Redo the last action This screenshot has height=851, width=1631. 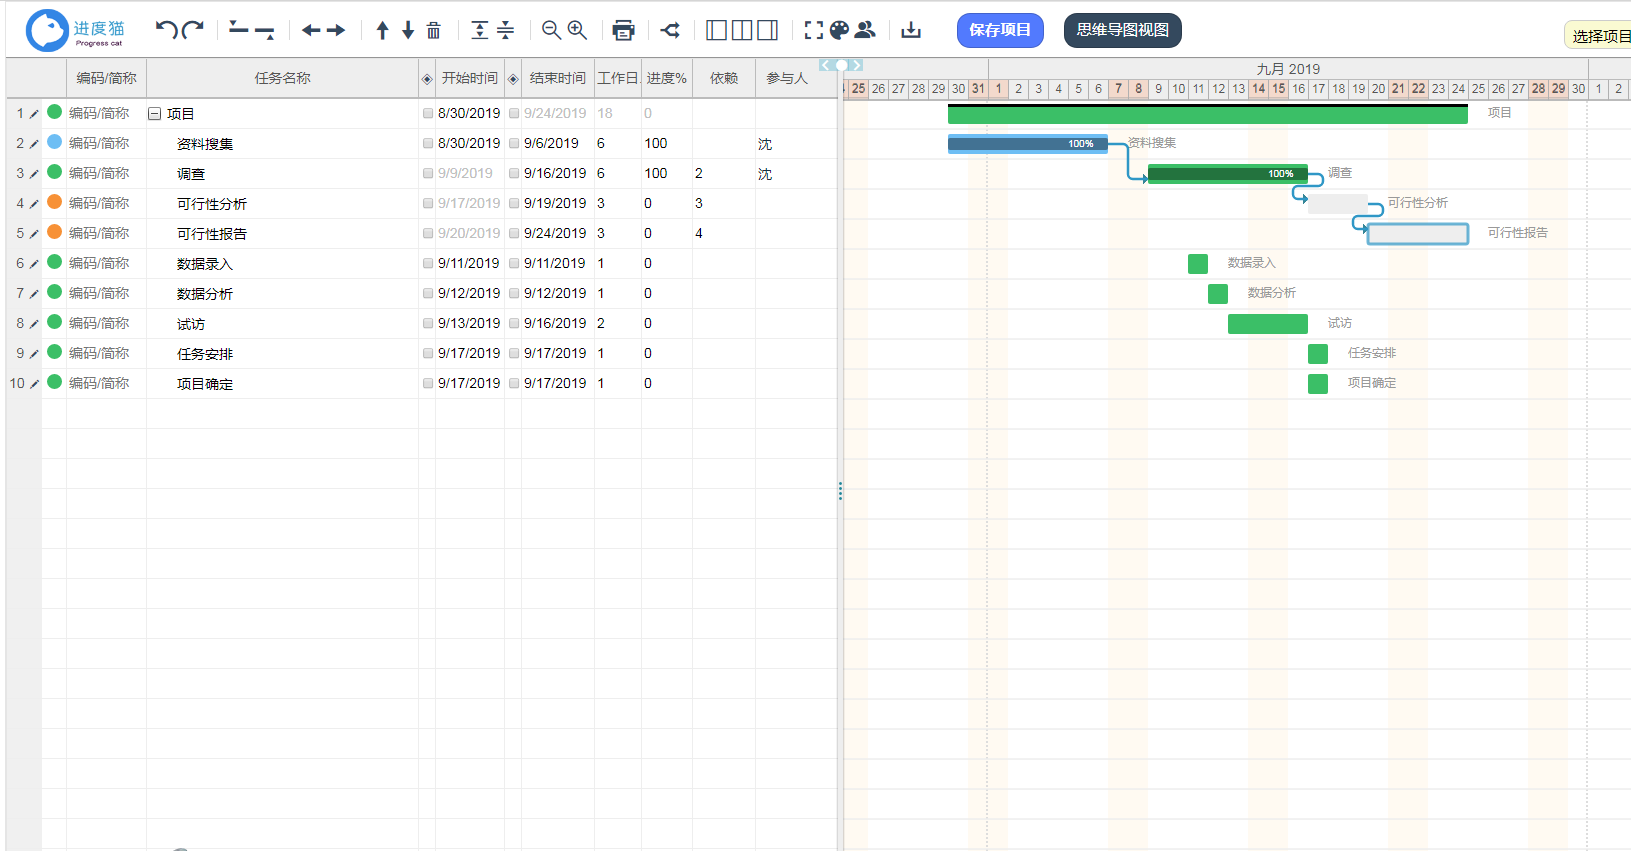[x=193, y=30]
